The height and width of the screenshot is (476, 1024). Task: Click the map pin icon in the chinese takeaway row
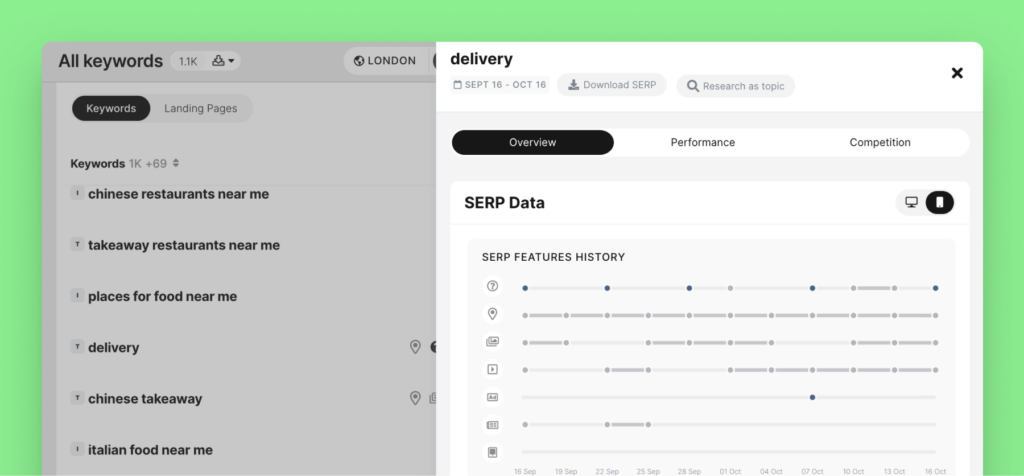(x=415, y=398)
